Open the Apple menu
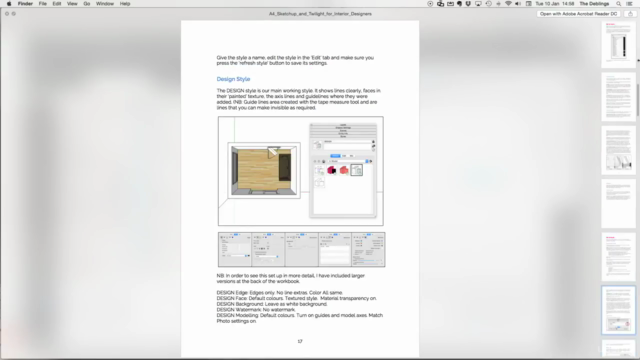This screenshot has height=360, width=640. point(9,4)
